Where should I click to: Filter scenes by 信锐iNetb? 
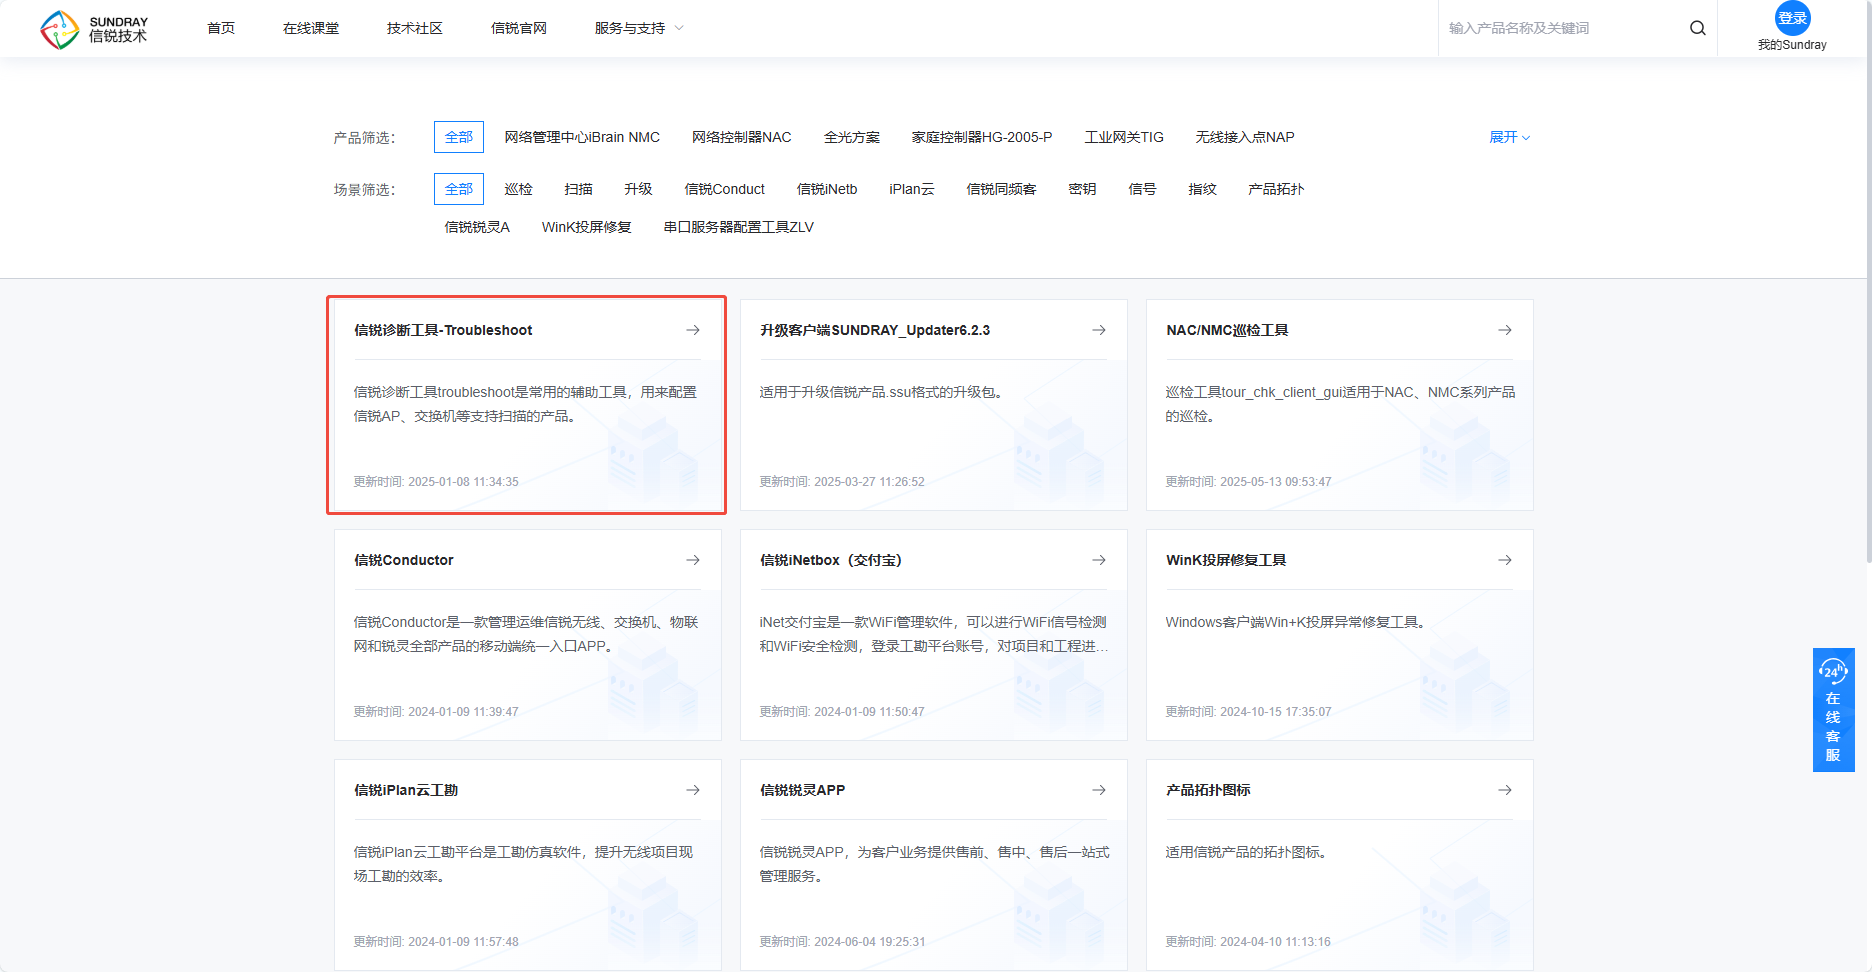827,189
